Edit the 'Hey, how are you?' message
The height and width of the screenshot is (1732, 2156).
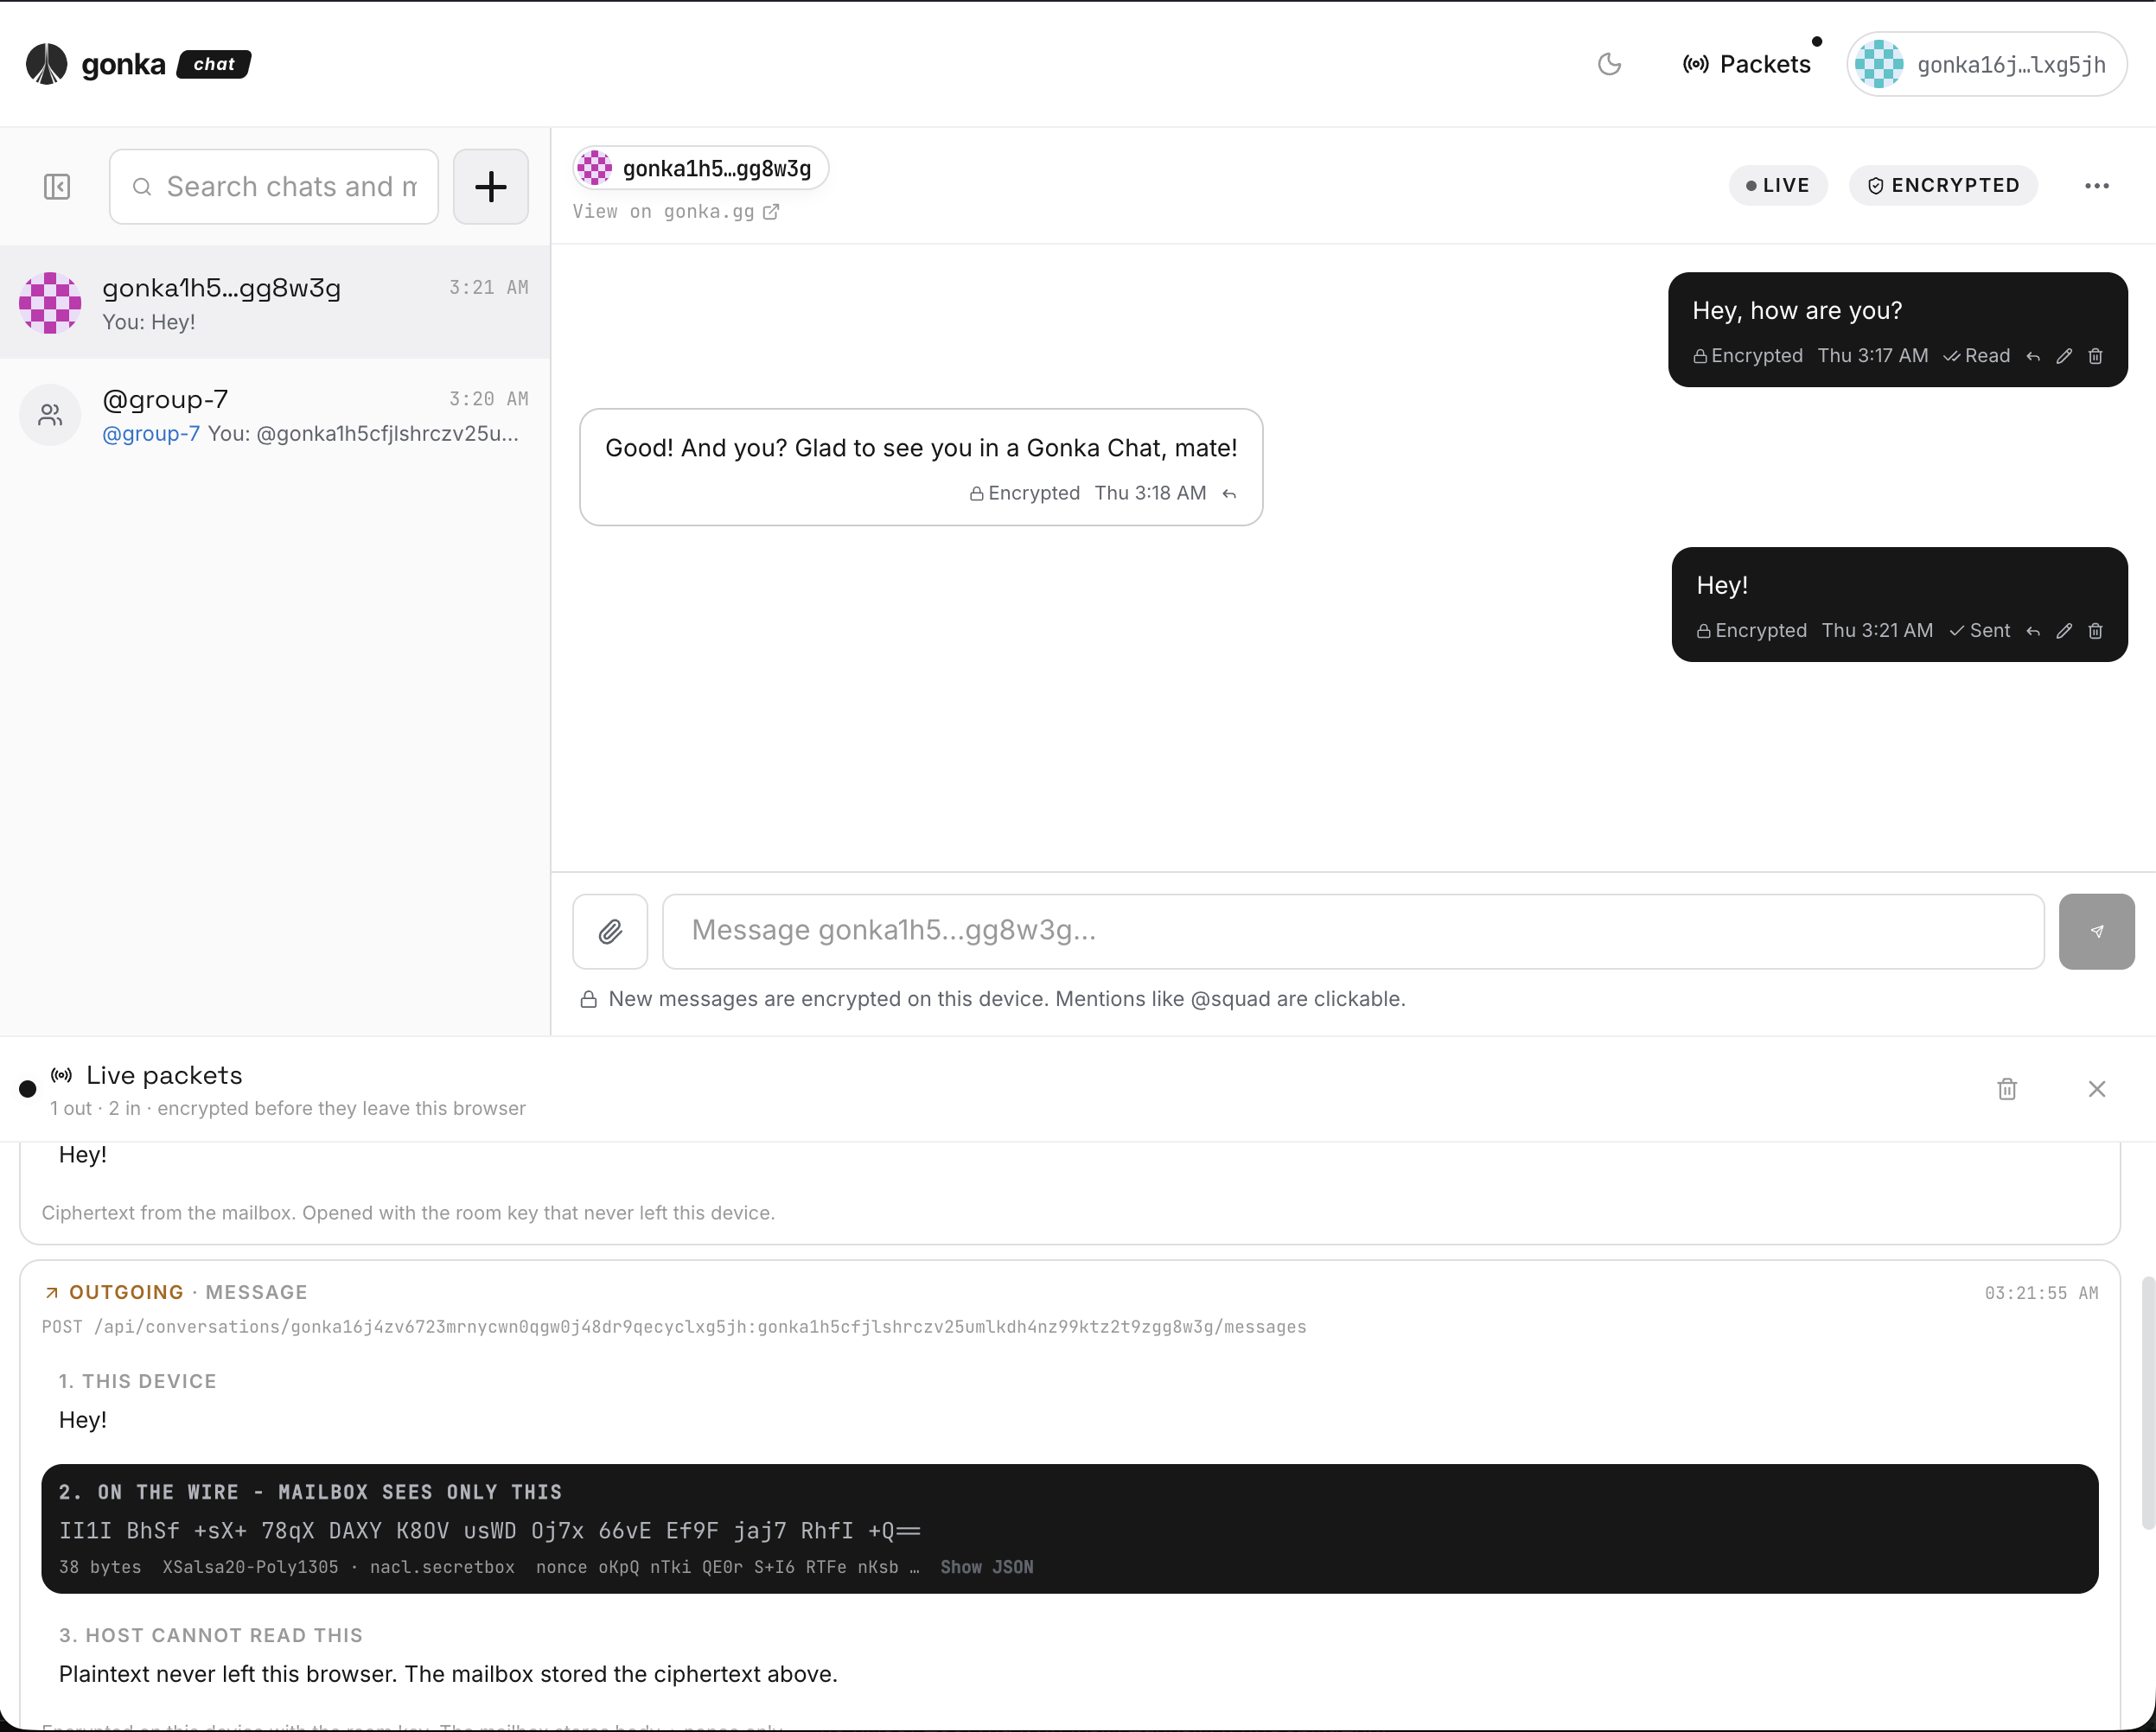pos(2063,356)
